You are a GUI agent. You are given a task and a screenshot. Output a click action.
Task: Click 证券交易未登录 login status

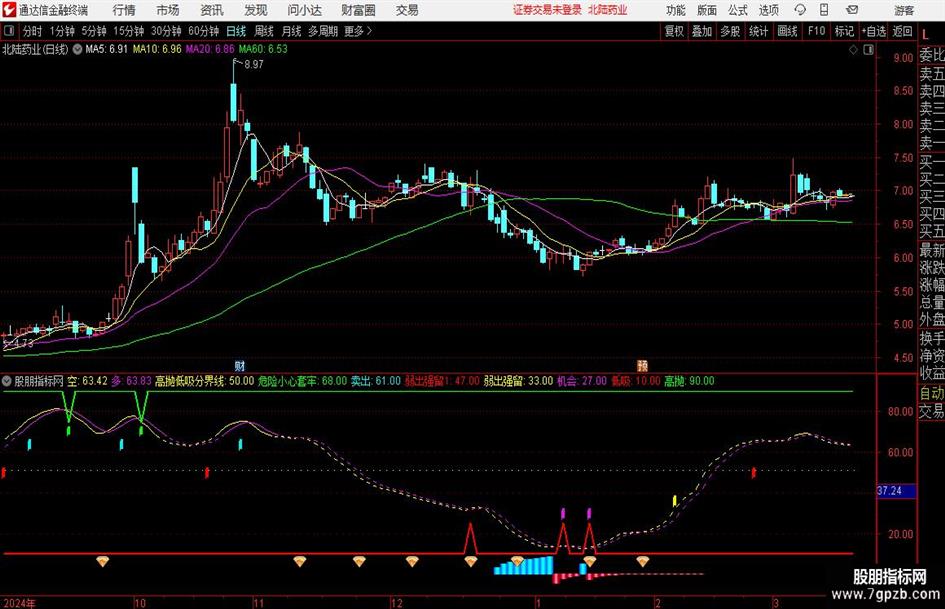point(547,10)
